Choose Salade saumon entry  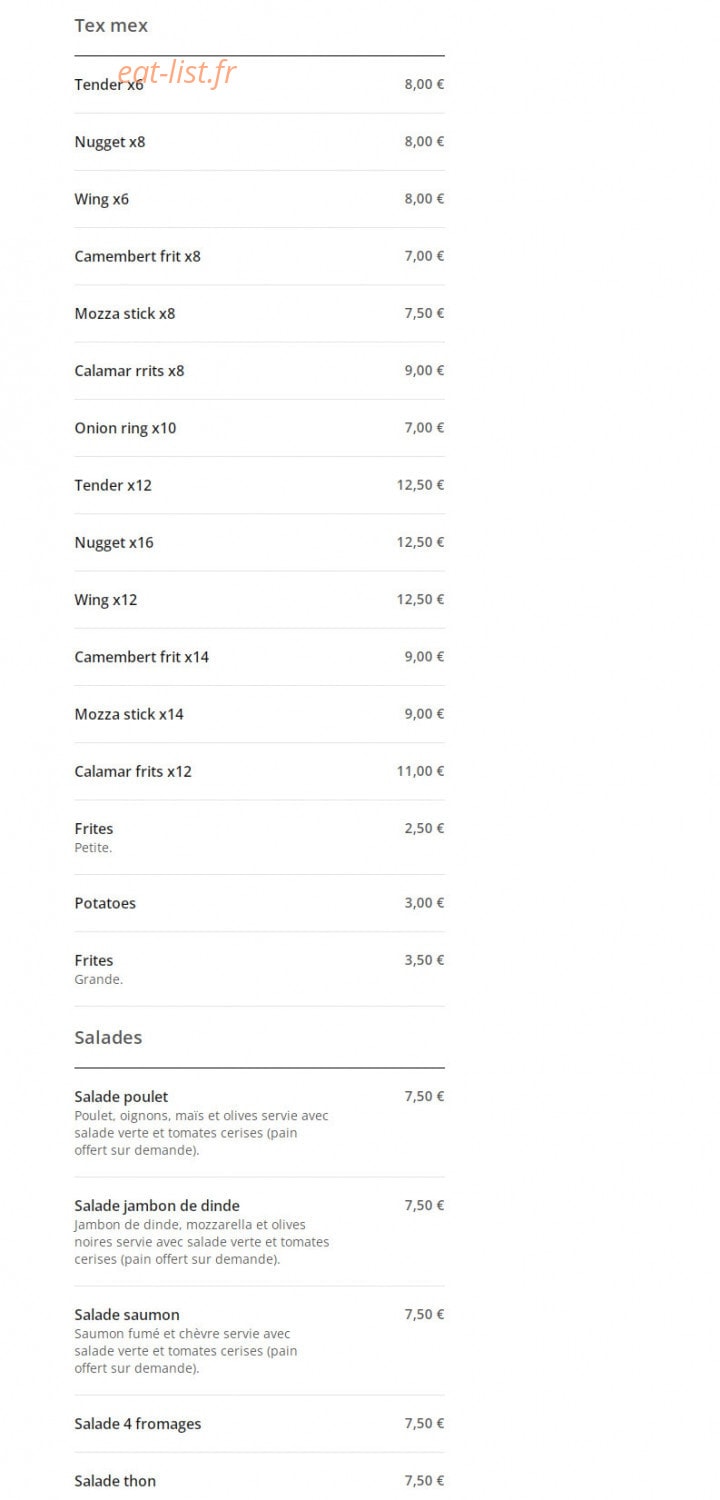pyautogui.click(x=259, y=1341)
